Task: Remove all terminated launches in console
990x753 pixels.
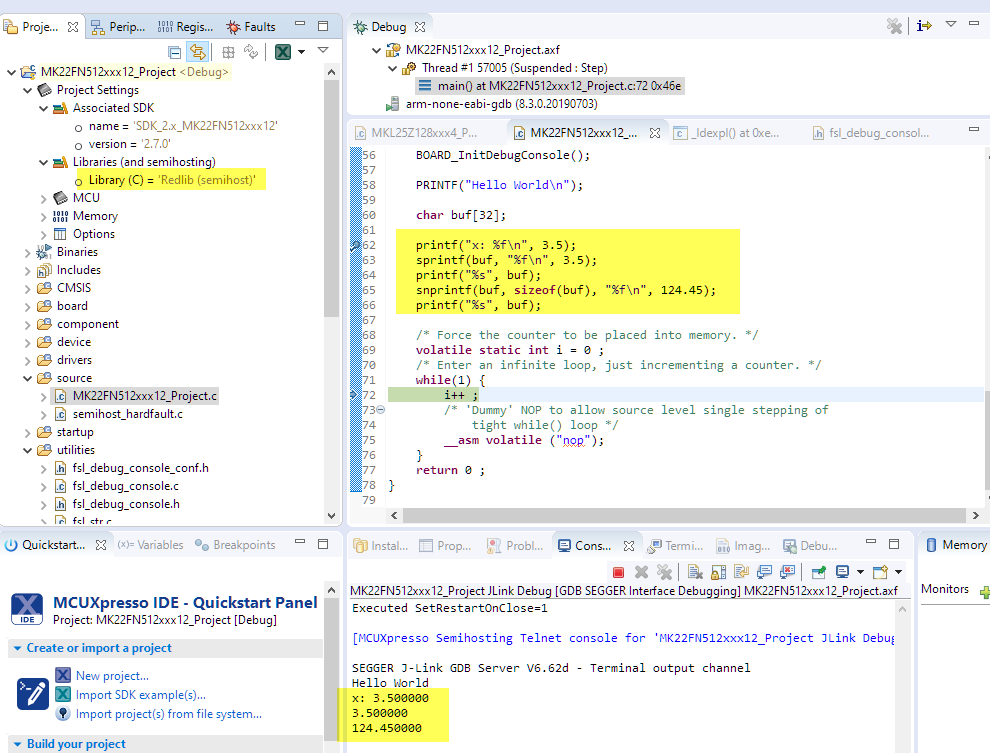Action: (664, 572)
